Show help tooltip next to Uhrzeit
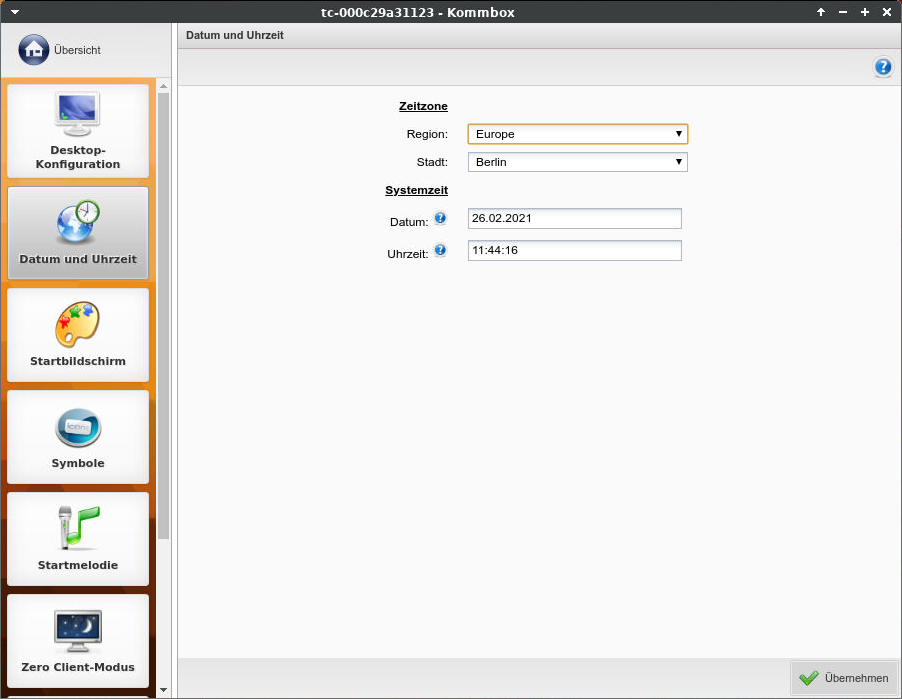 coord(440,250)
